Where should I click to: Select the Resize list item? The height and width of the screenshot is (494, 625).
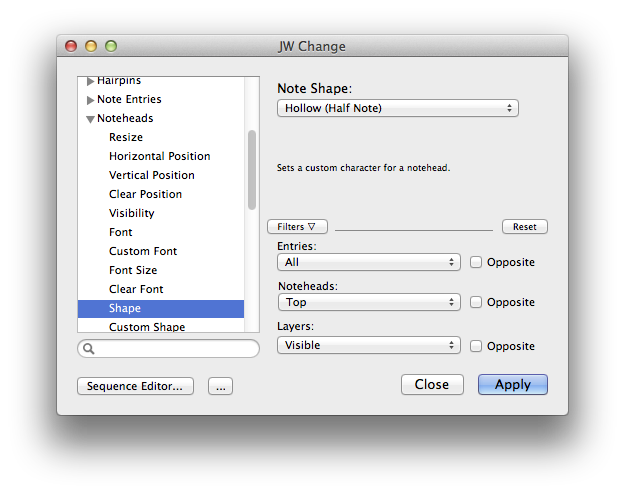pos(126,137)
